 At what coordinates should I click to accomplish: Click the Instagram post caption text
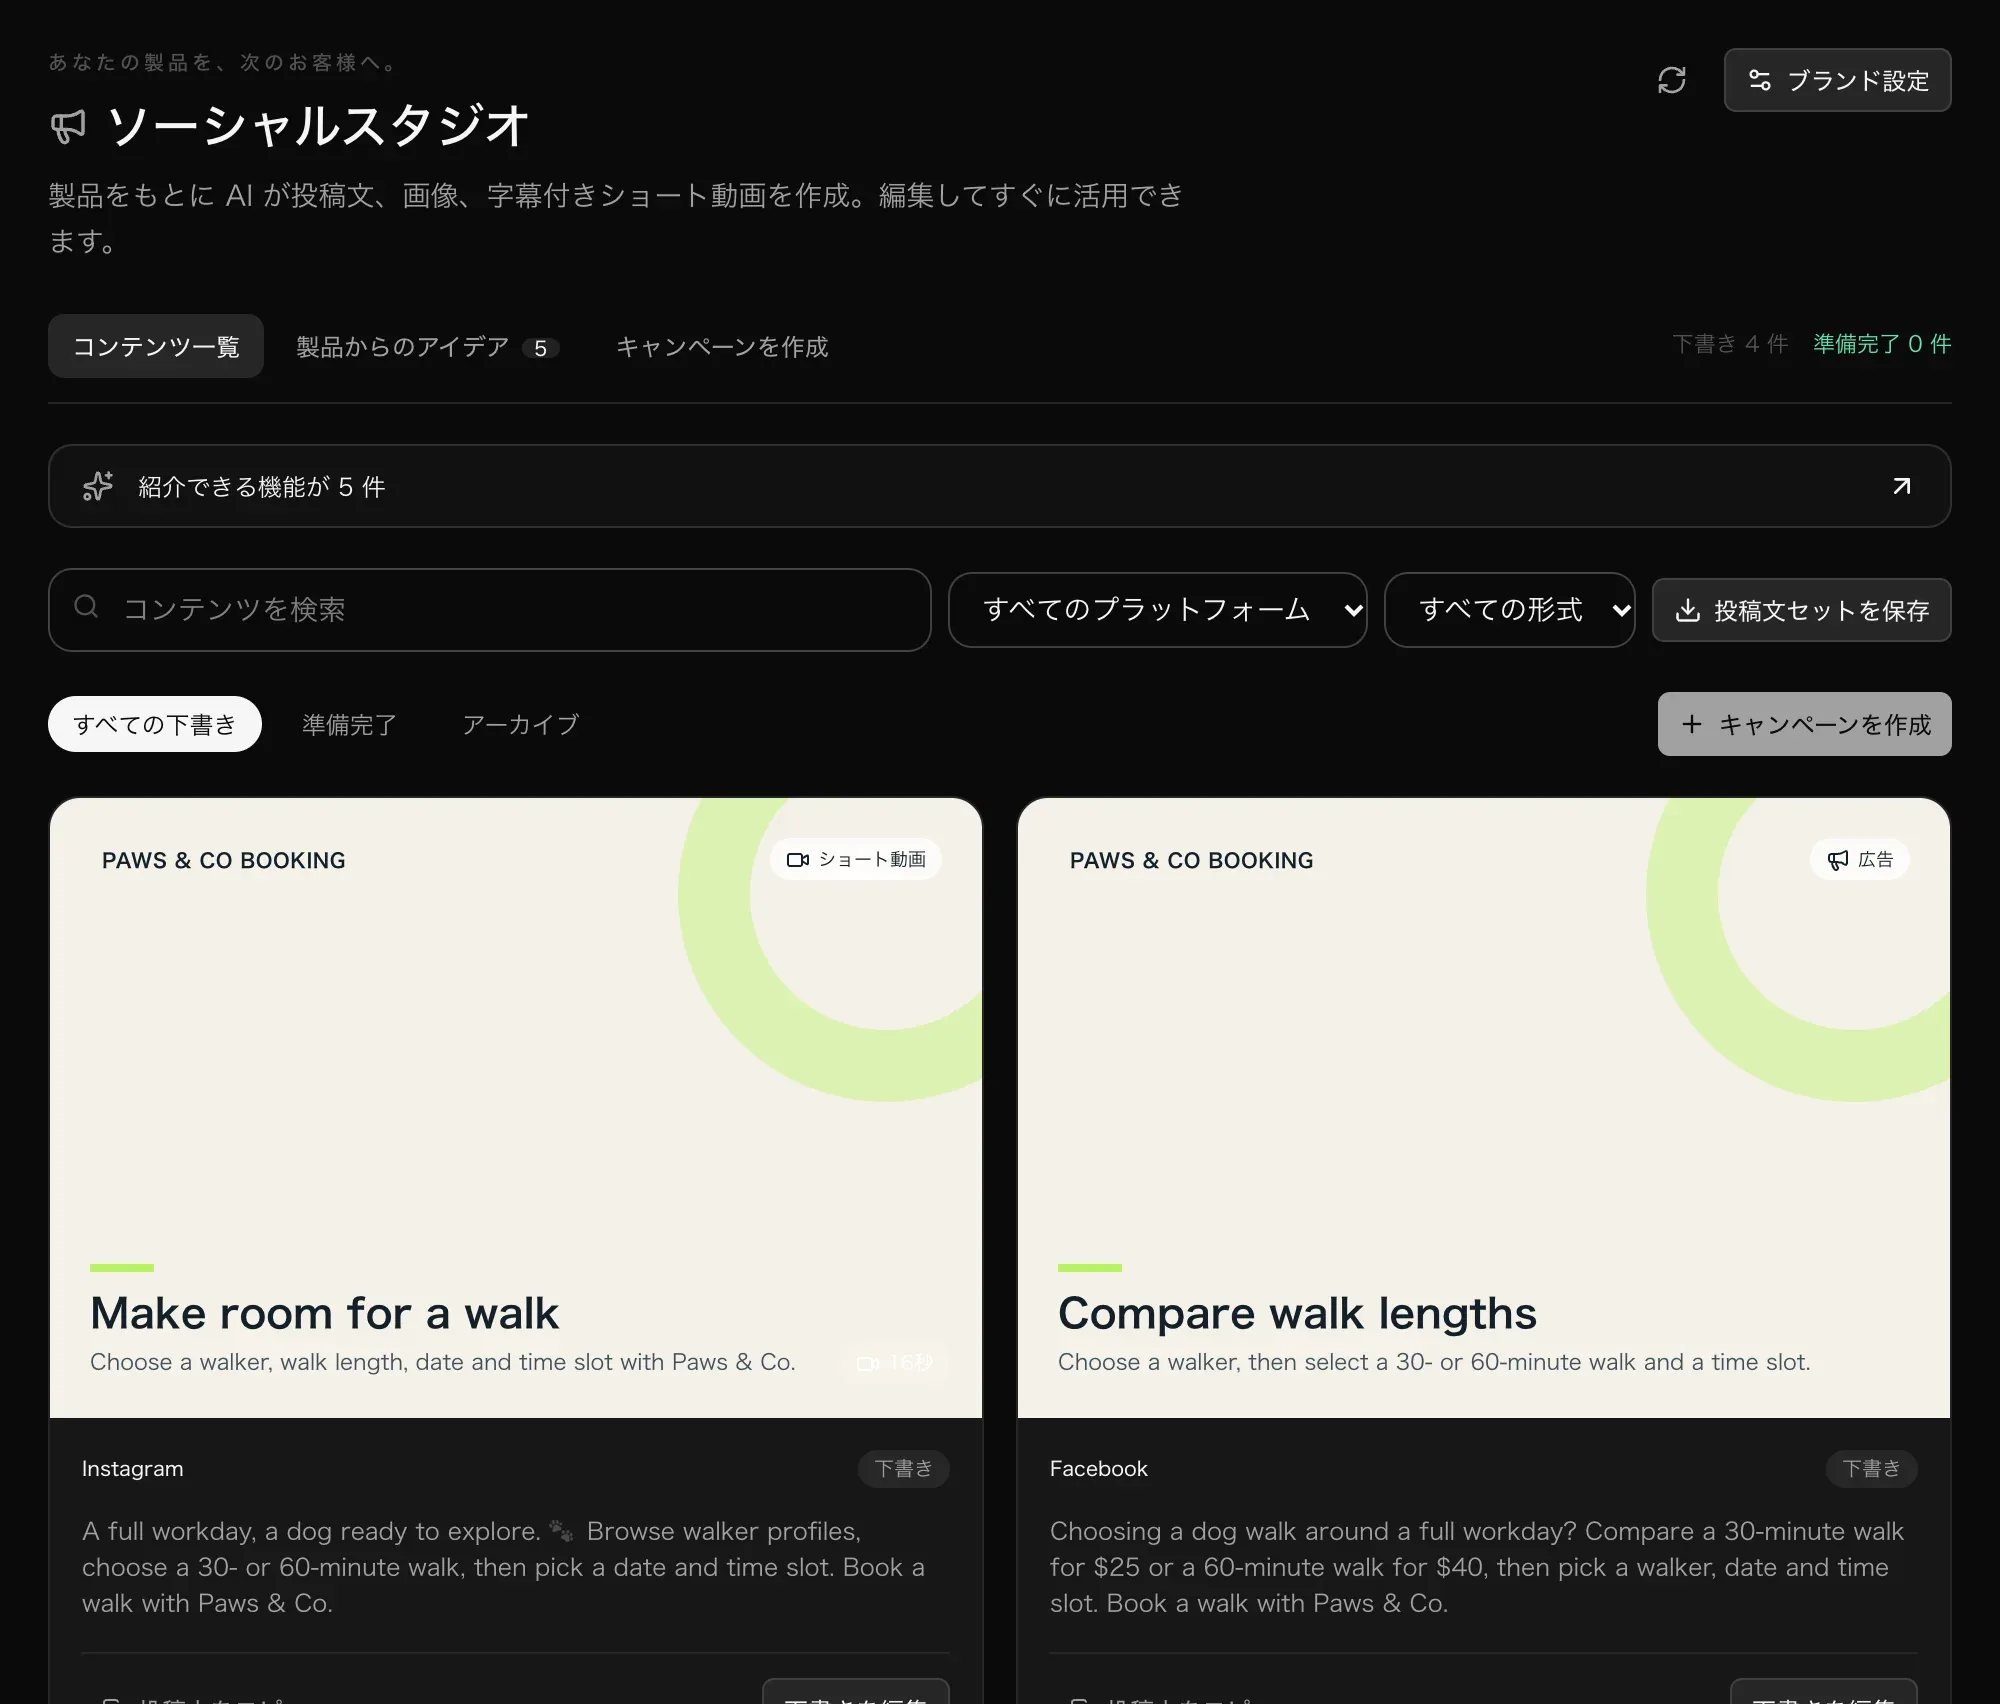coord(504,1567)
